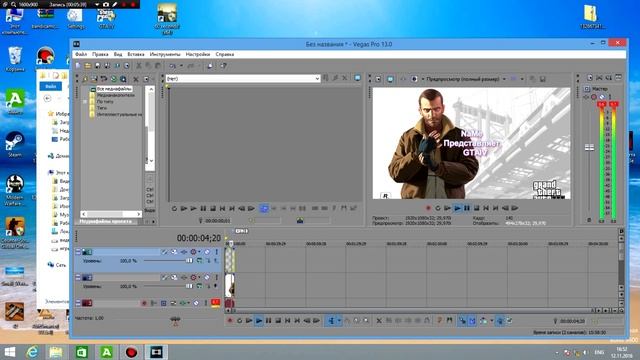Click Stop in main transport bar

(x=278, y=321)
